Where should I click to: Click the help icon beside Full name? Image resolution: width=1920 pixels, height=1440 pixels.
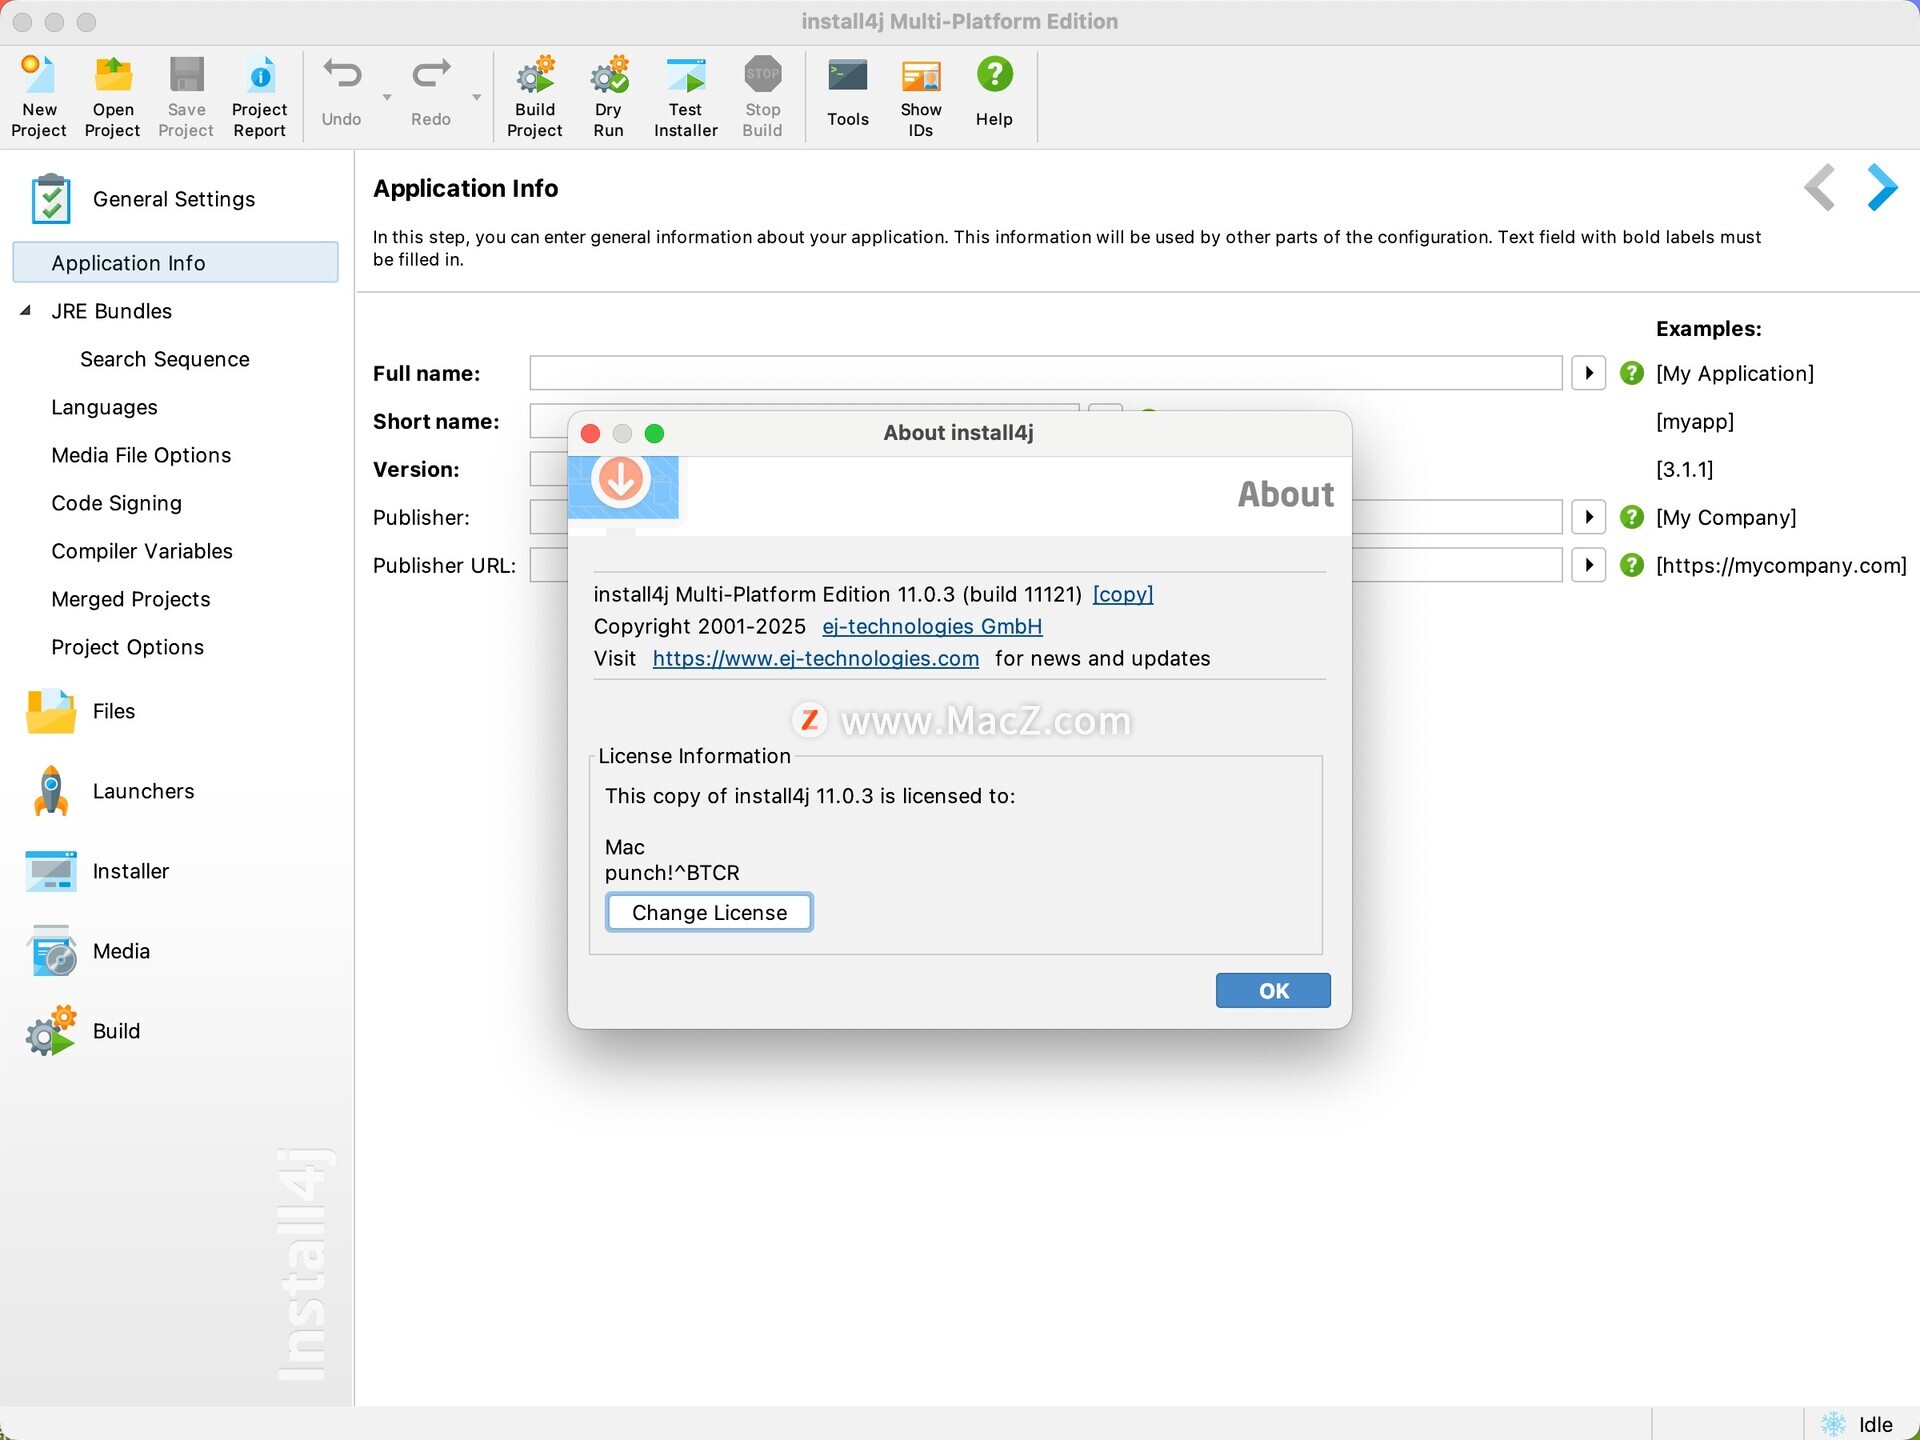point(1632,373)
